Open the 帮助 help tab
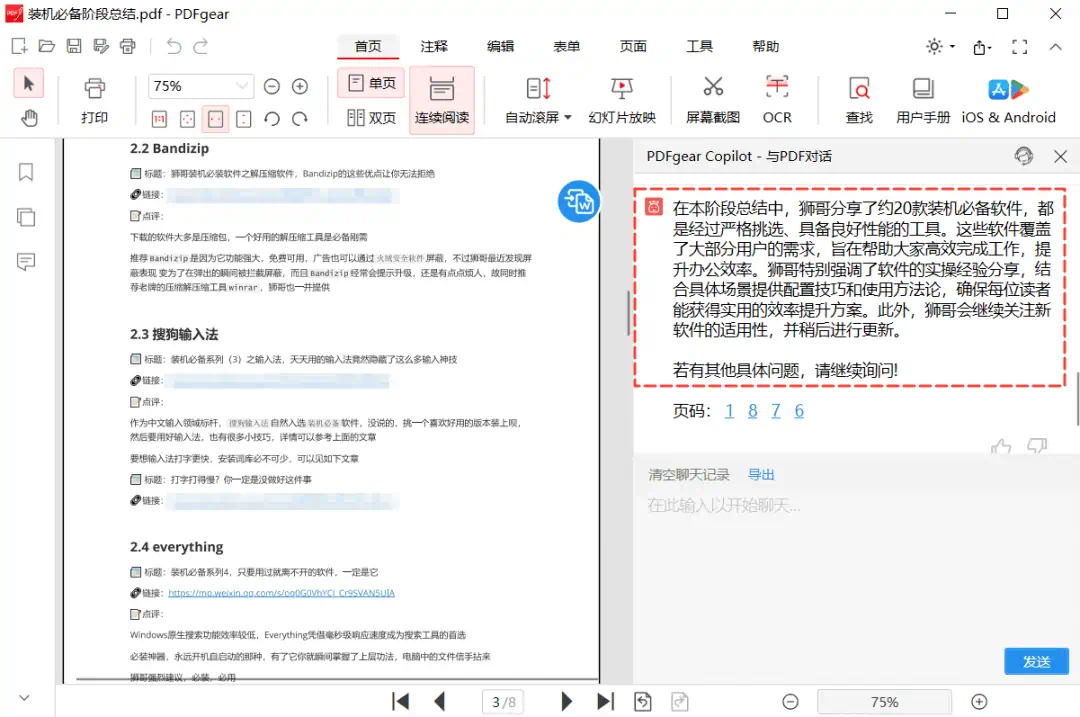 [x=765, y=46]
